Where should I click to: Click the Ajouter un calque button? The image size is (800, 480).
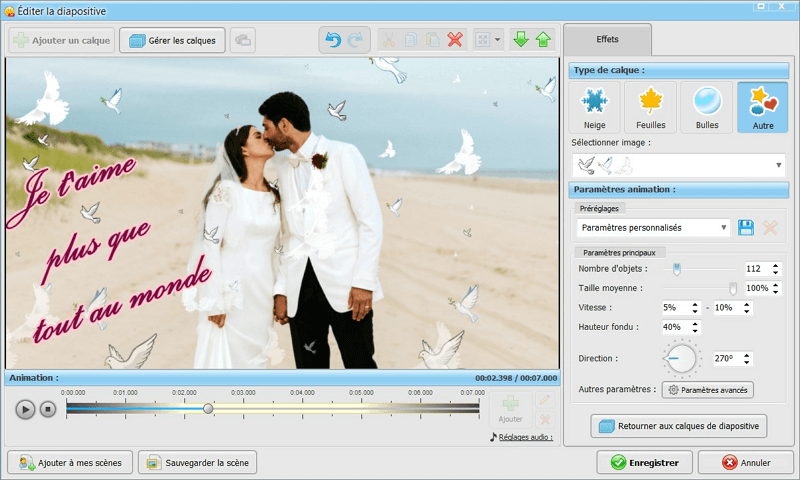(62, 40)
